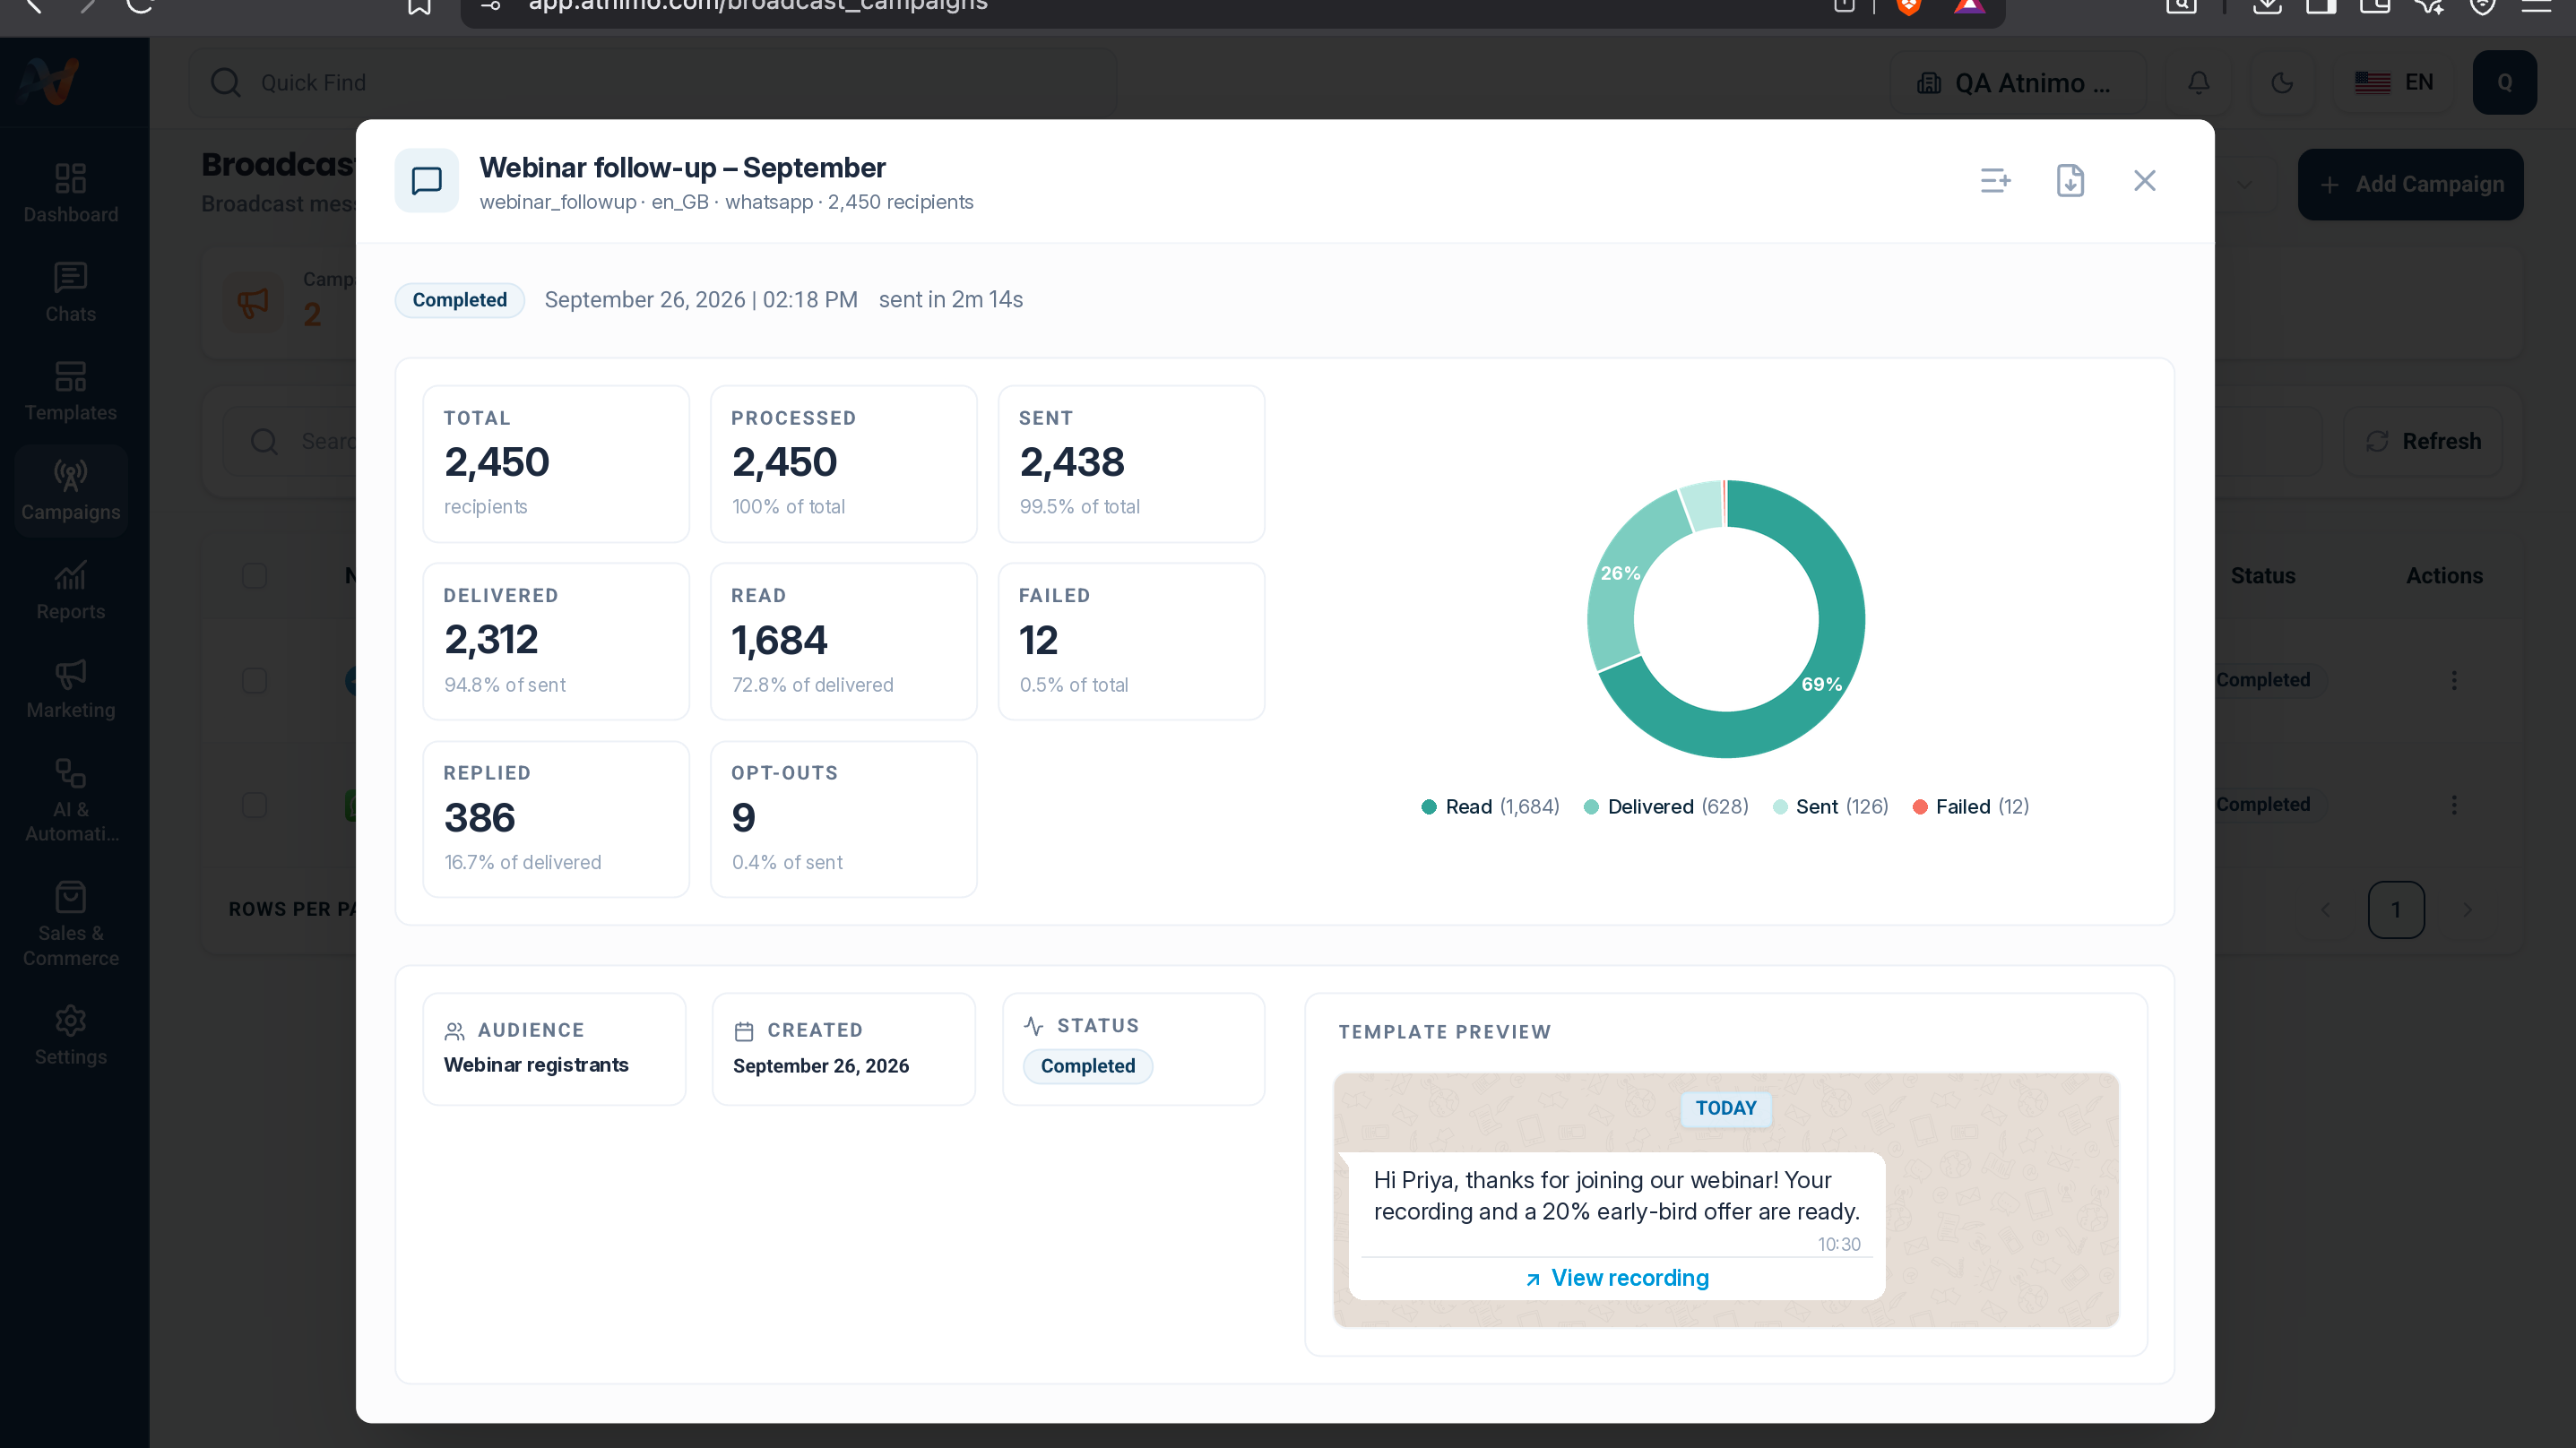
Task: Click the Completed status badge near date
Action: pyautogui.click(x=460, y=300)
